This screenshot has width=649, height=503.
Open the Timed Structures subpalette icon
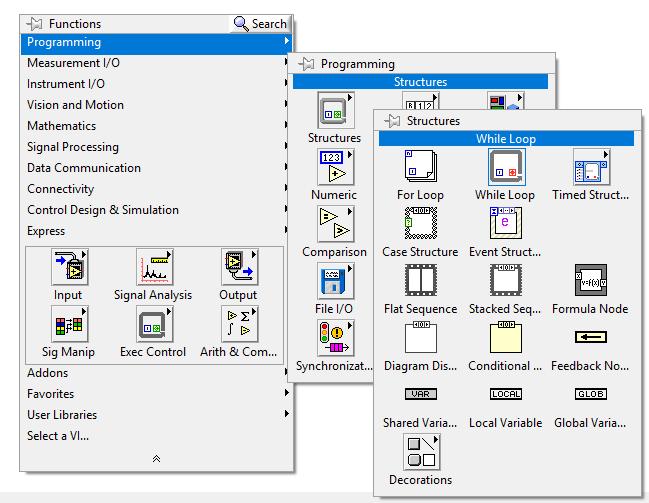[592, 167]
